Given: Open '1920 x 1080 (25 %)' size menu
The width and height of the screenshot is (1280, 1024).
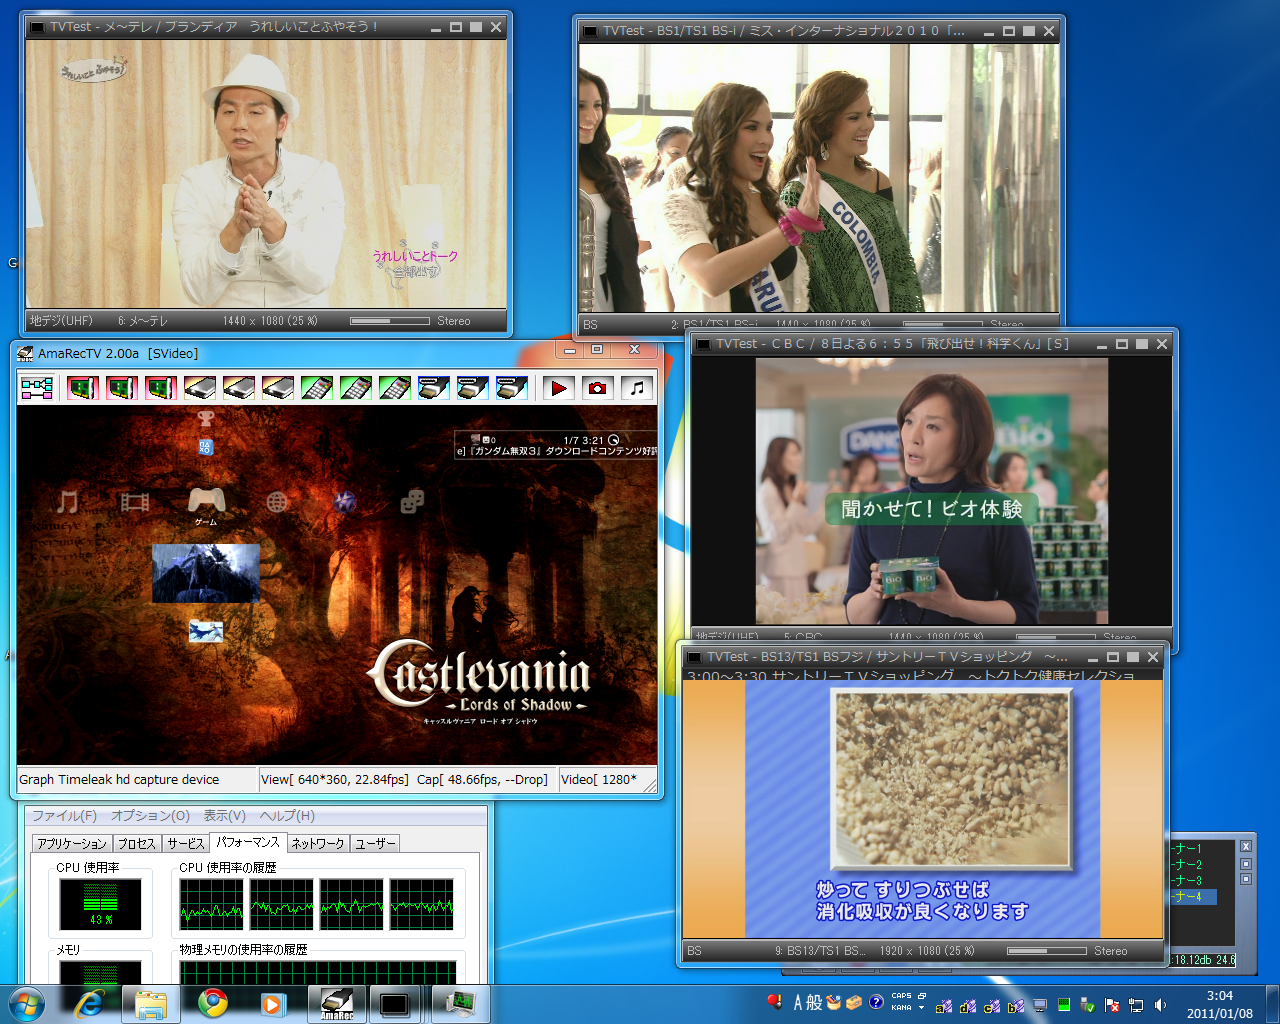Looking at the screenshot, I should pyautogui.click(x=927, y=951).
